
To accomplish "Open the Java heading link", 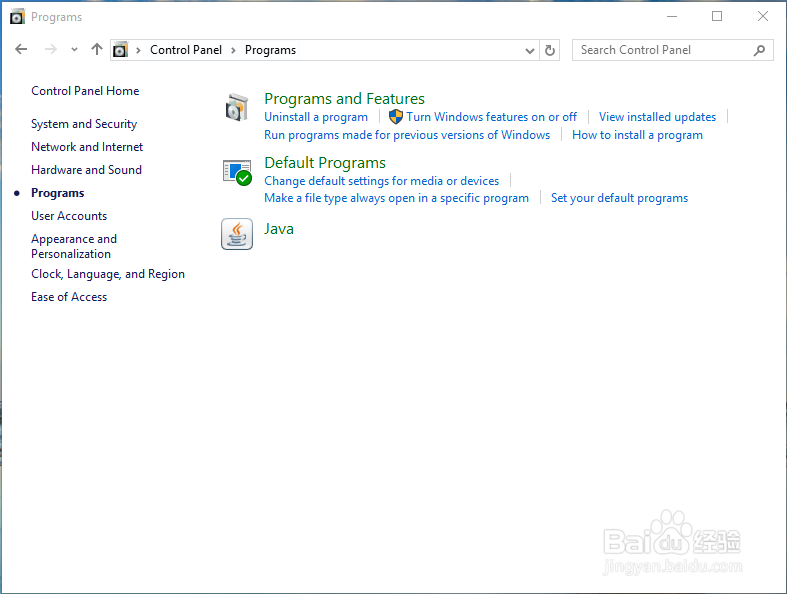I will click(x=279, y=229).
